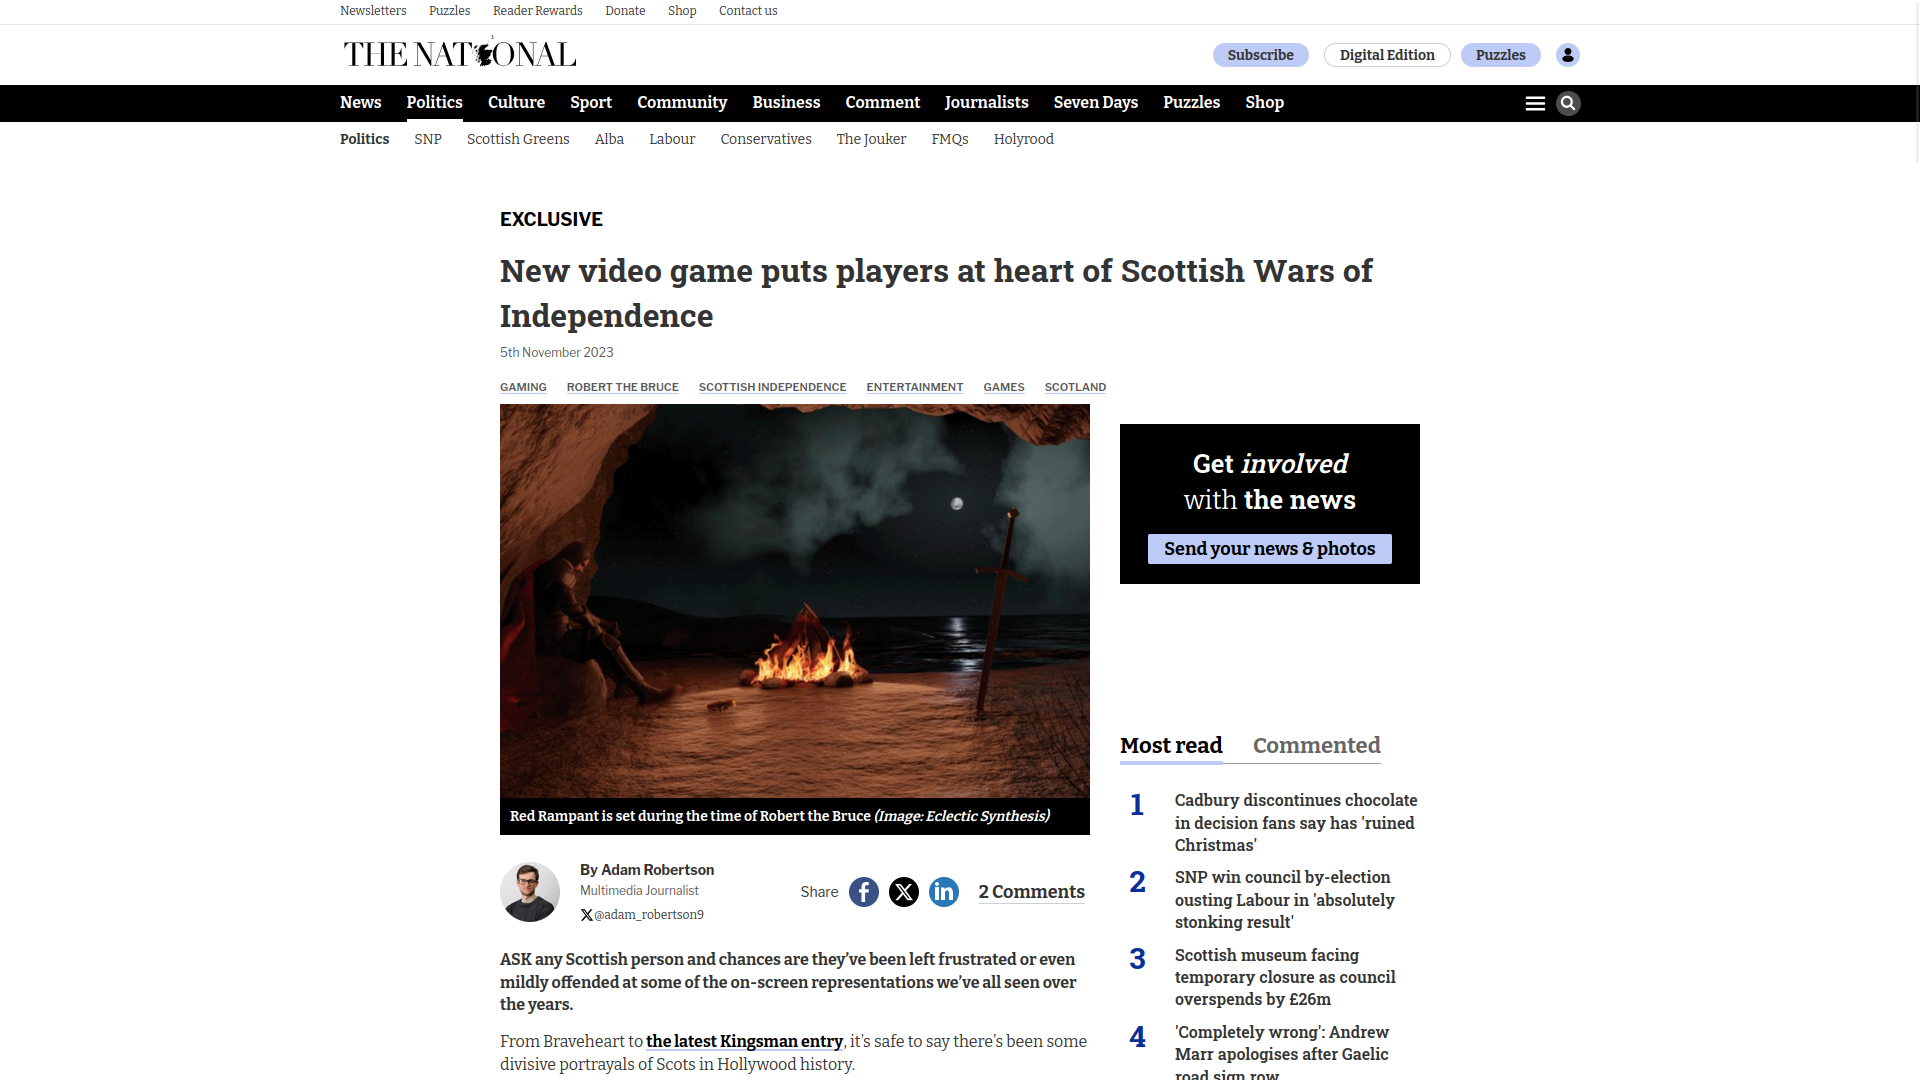Open Cadbury discontinues chocolate story

click(x=1295, y=822)
